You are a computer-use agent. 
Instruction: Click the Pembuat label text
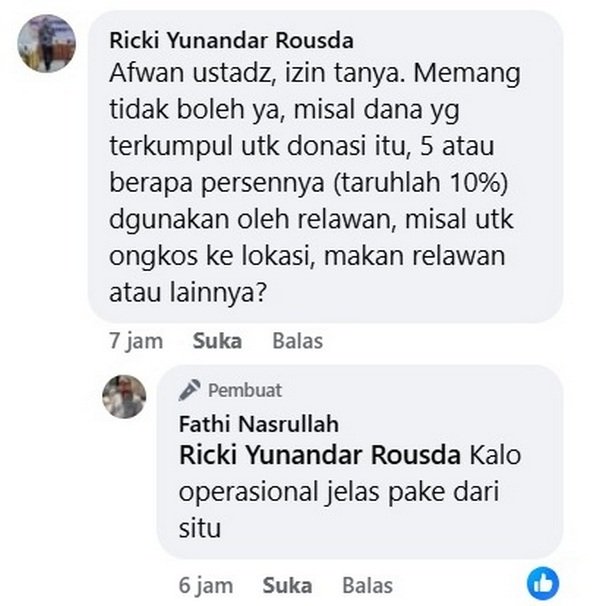pos(245,390)
